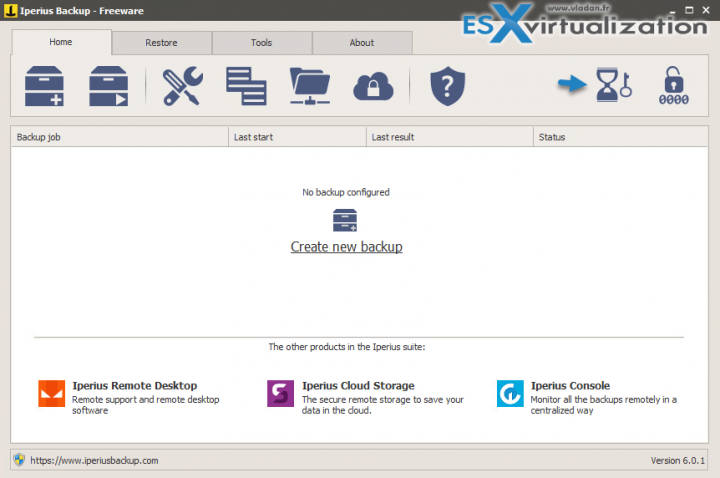Click the Create new backup link

tap(347, 247)
